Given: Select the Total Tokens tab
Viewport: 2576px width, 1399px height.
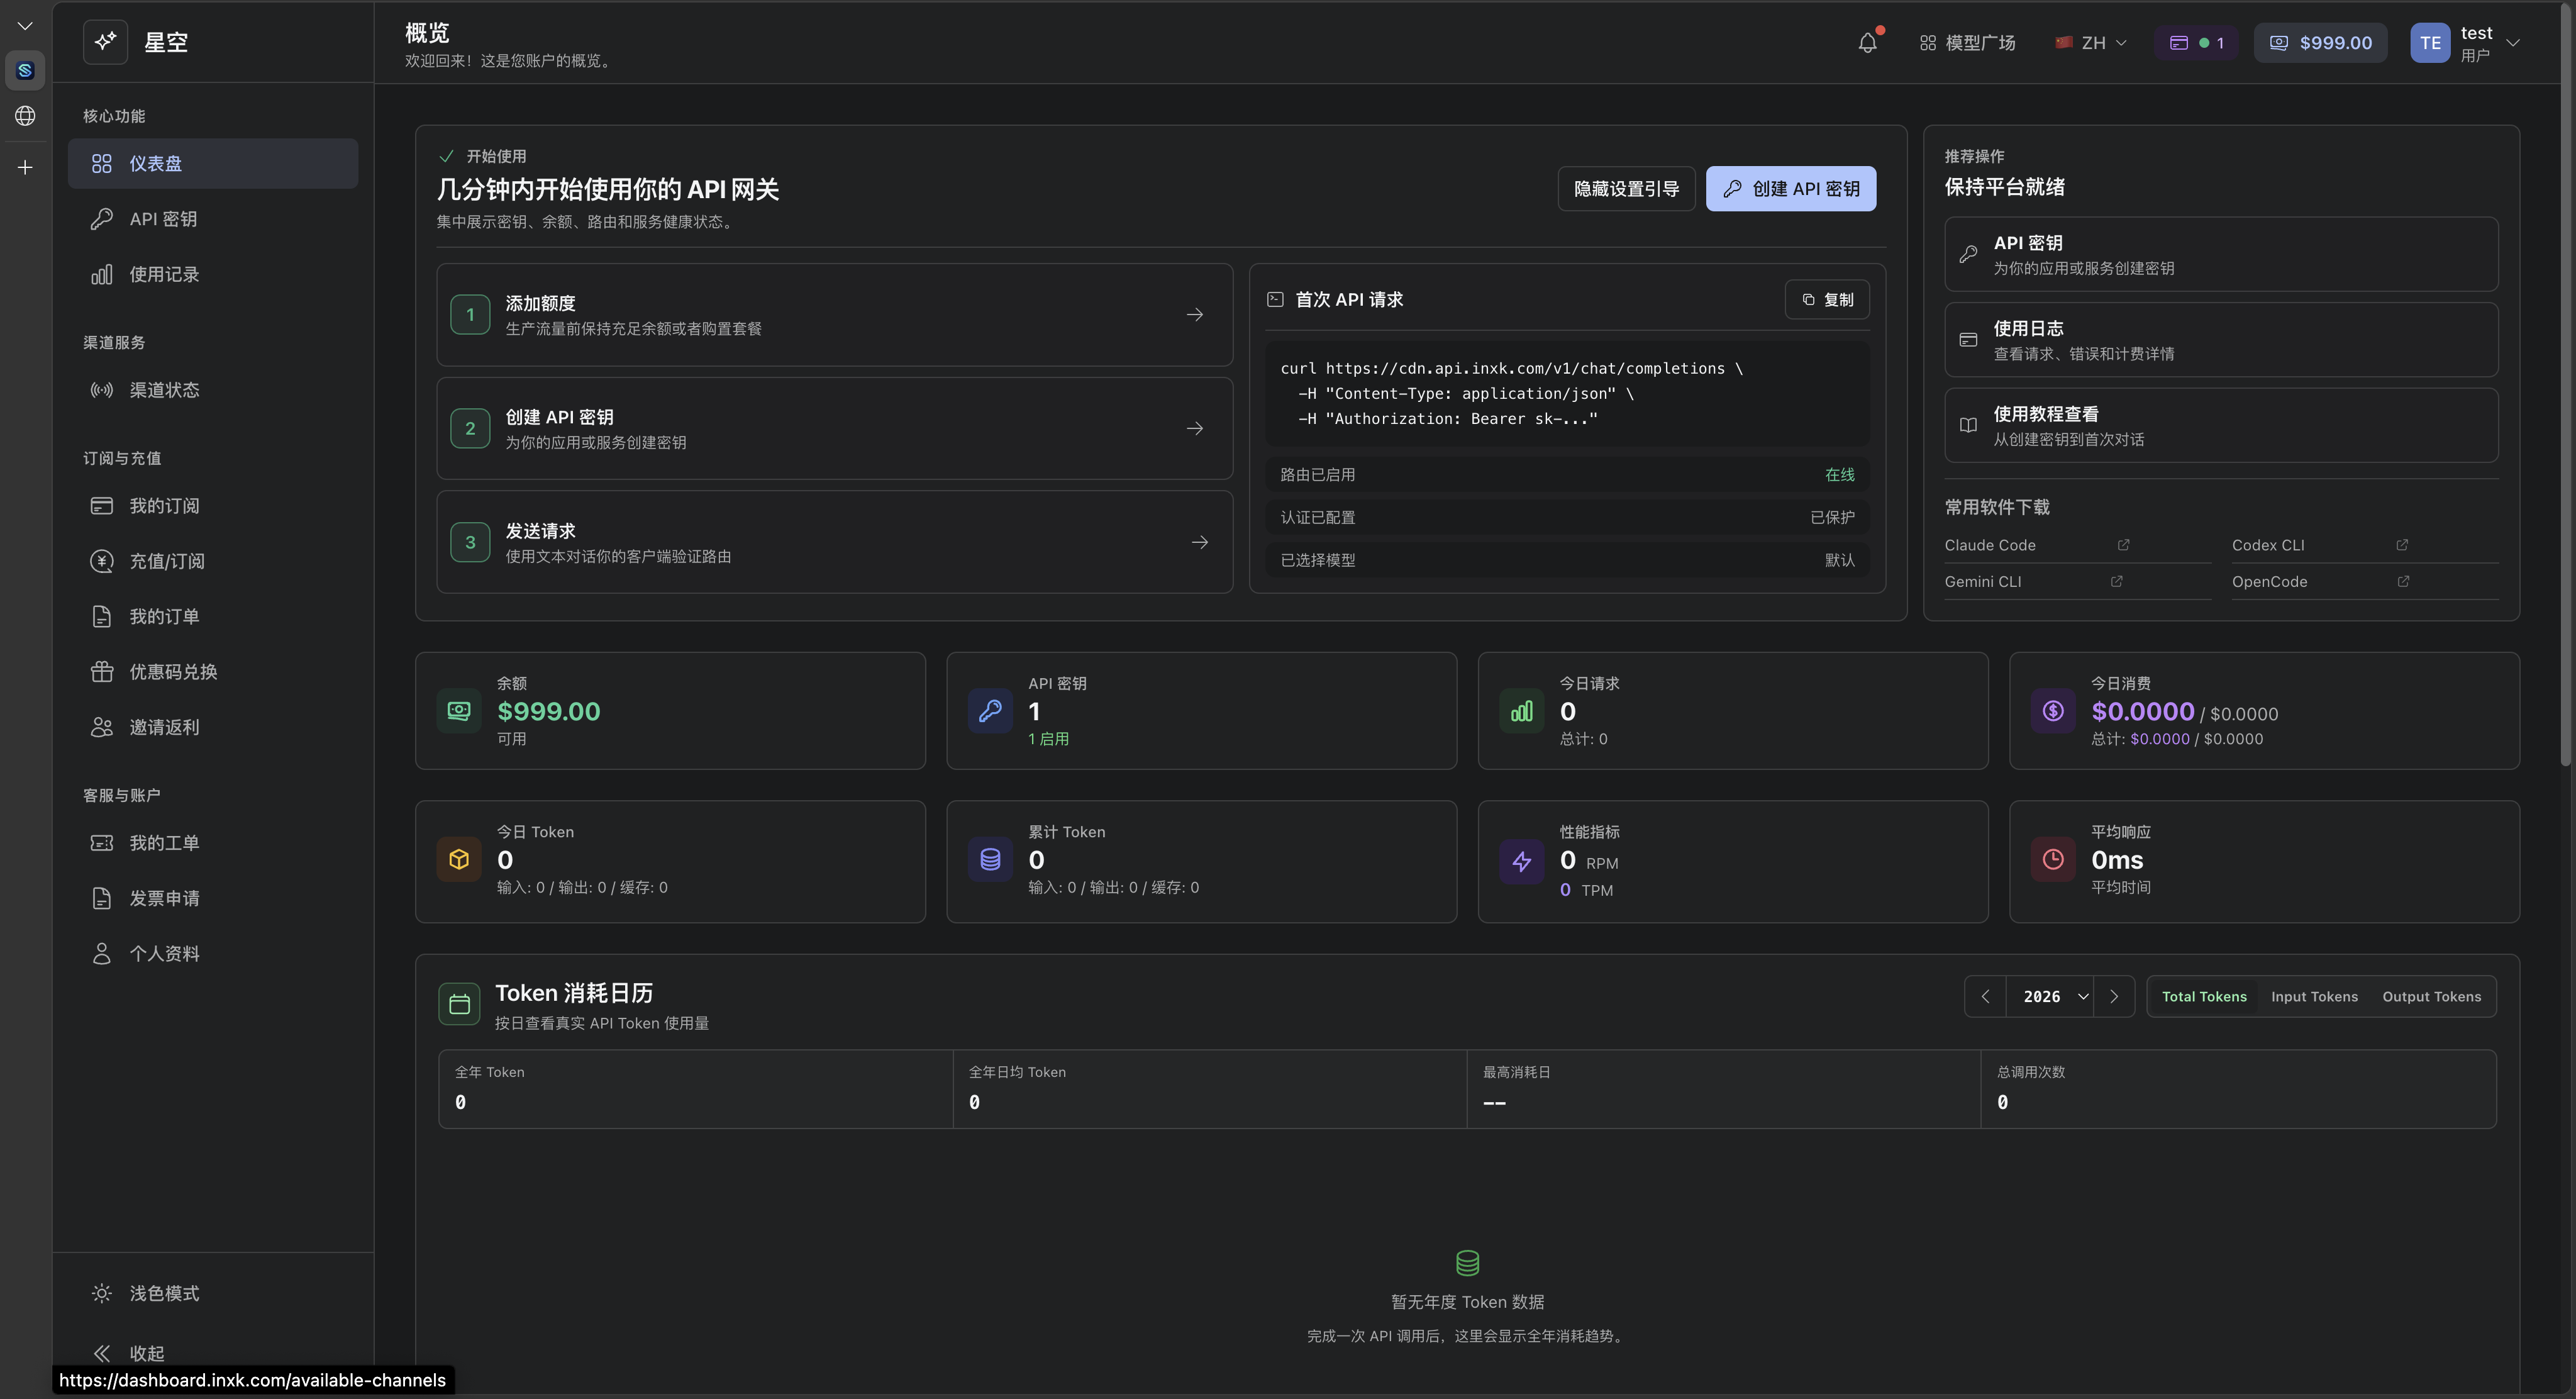Looking at the screenshot, I should pyautogui.click(x=2204, y=996).
